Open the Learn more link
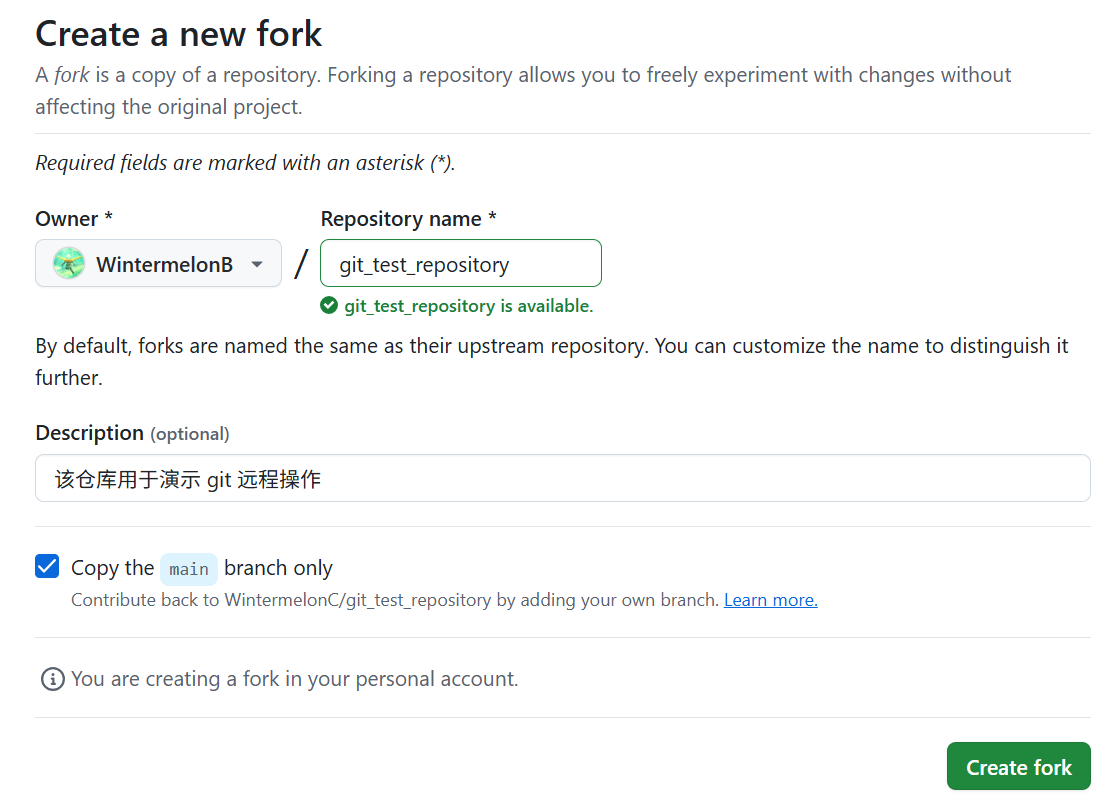 [x=770, y=600]
